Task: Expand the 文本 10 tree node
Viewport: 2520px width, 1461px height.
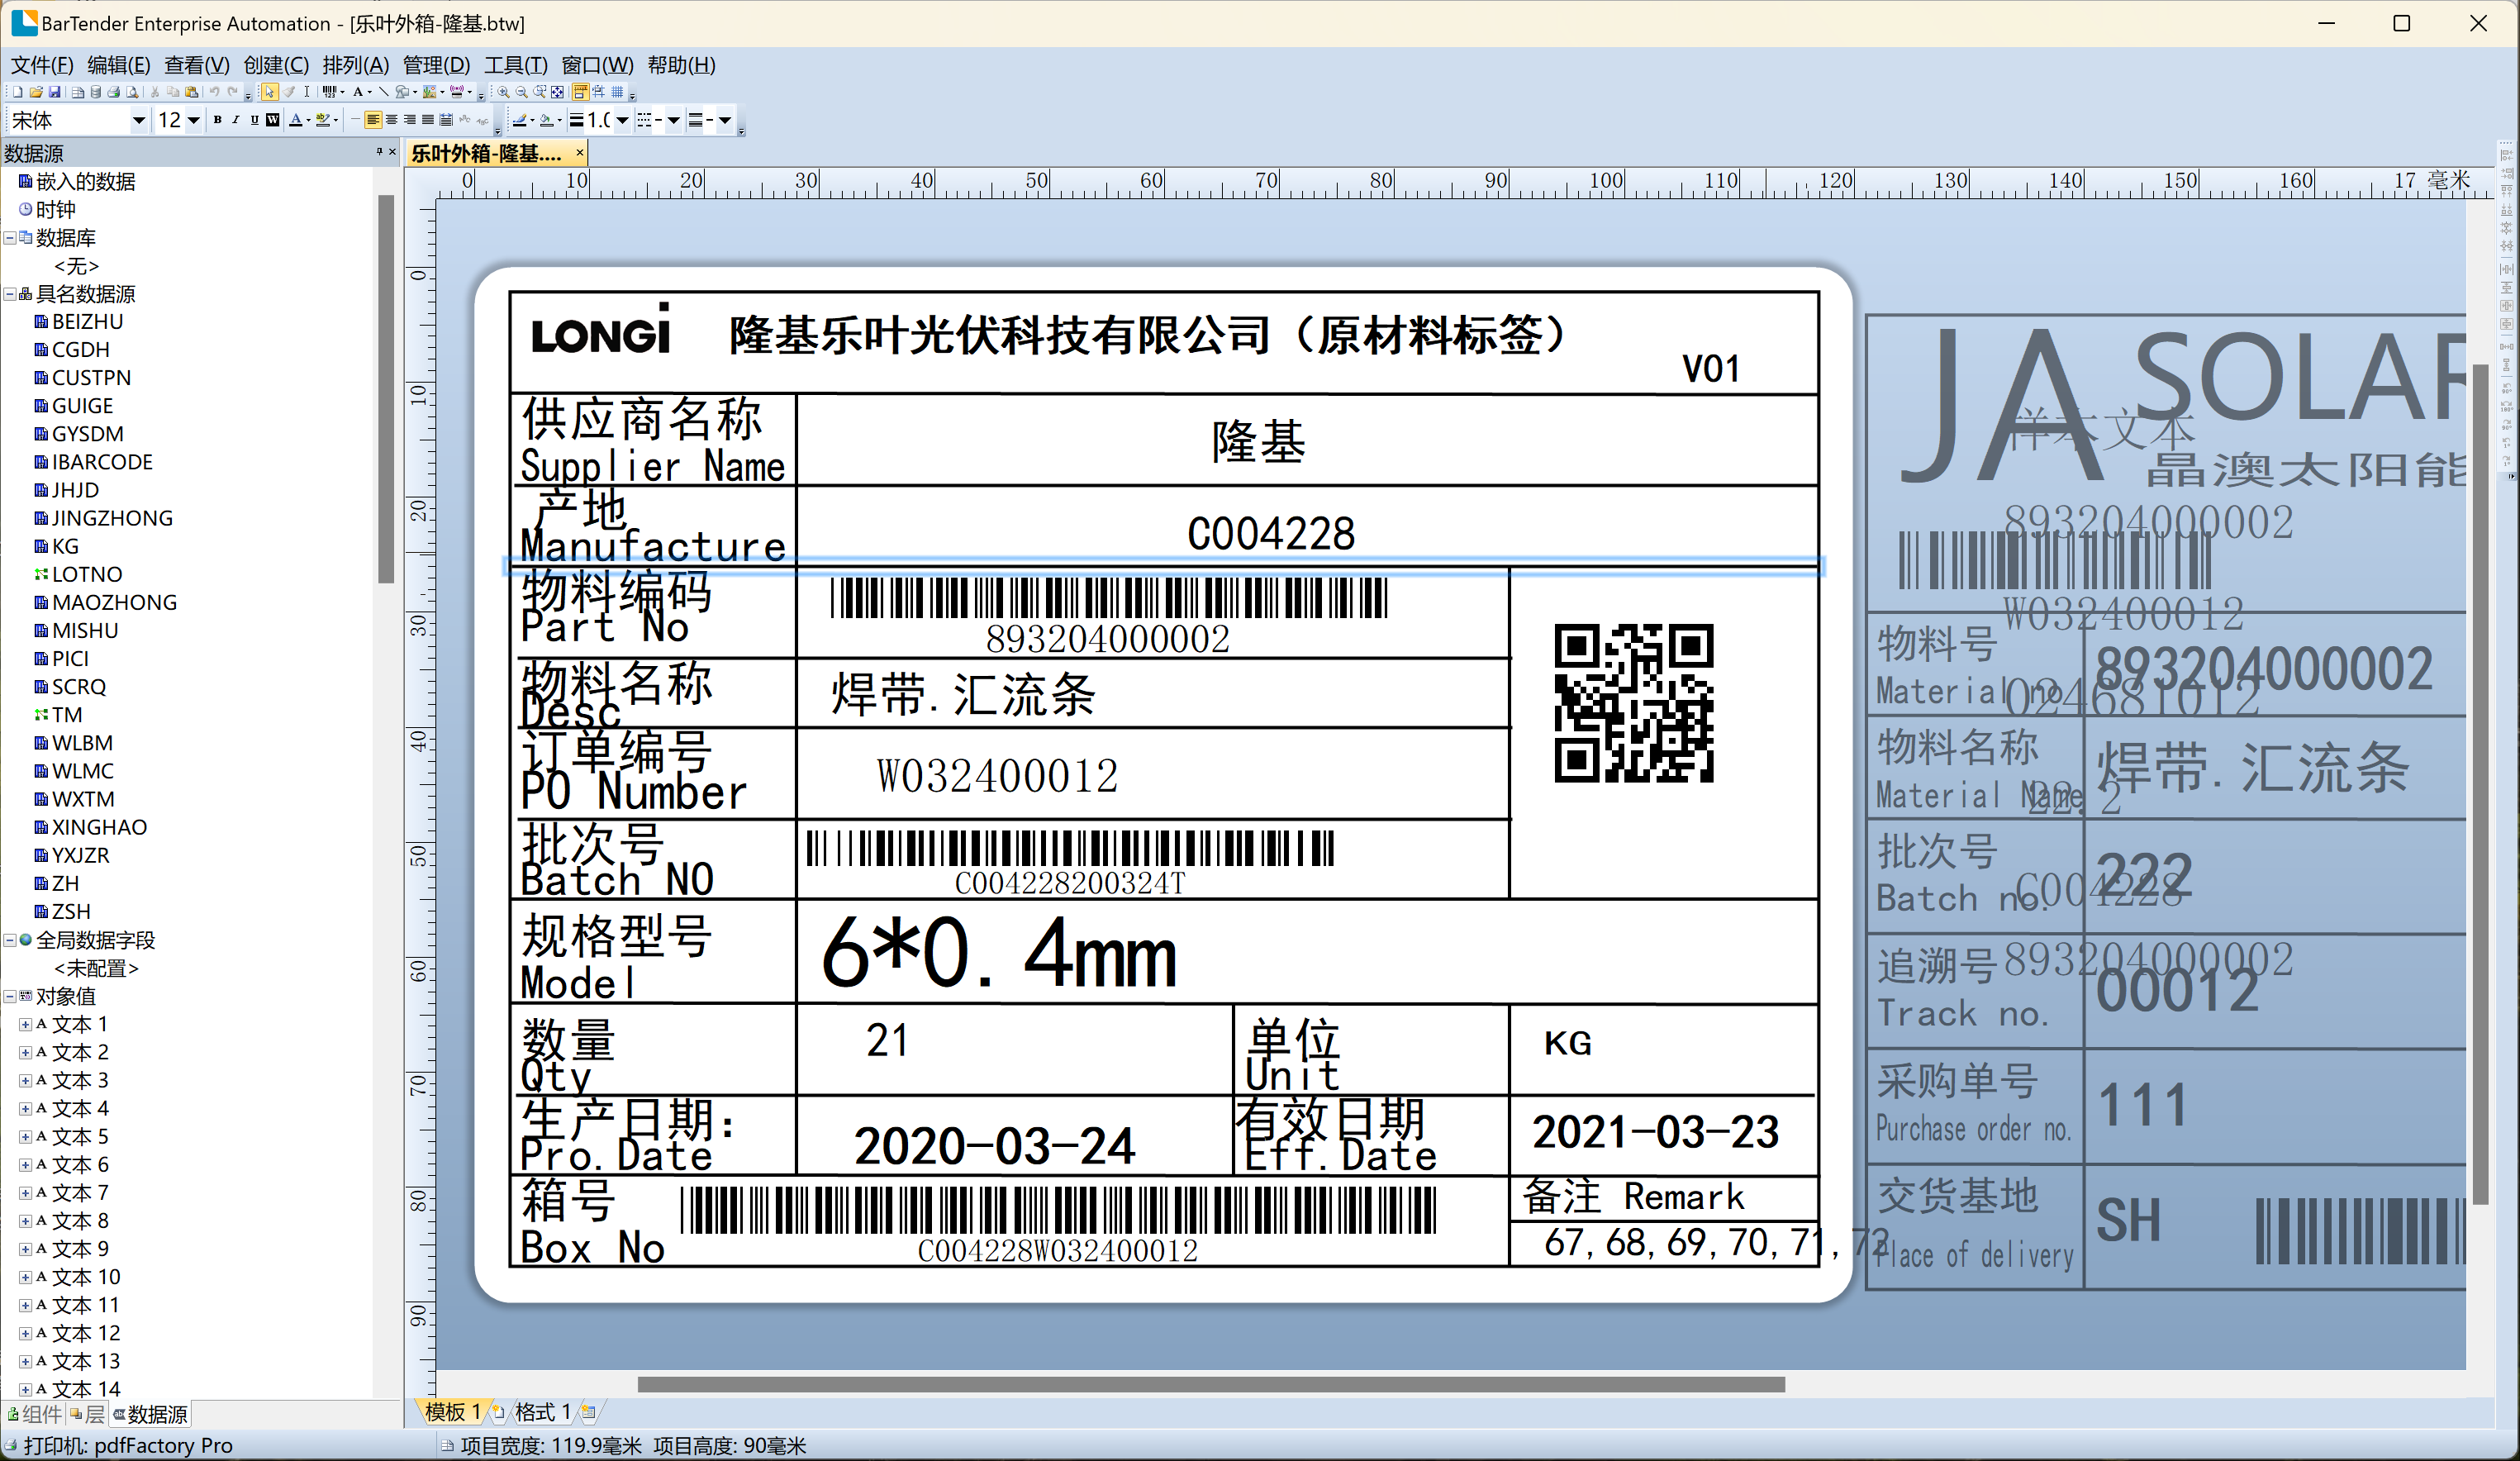Action: tap(25, 1277)
